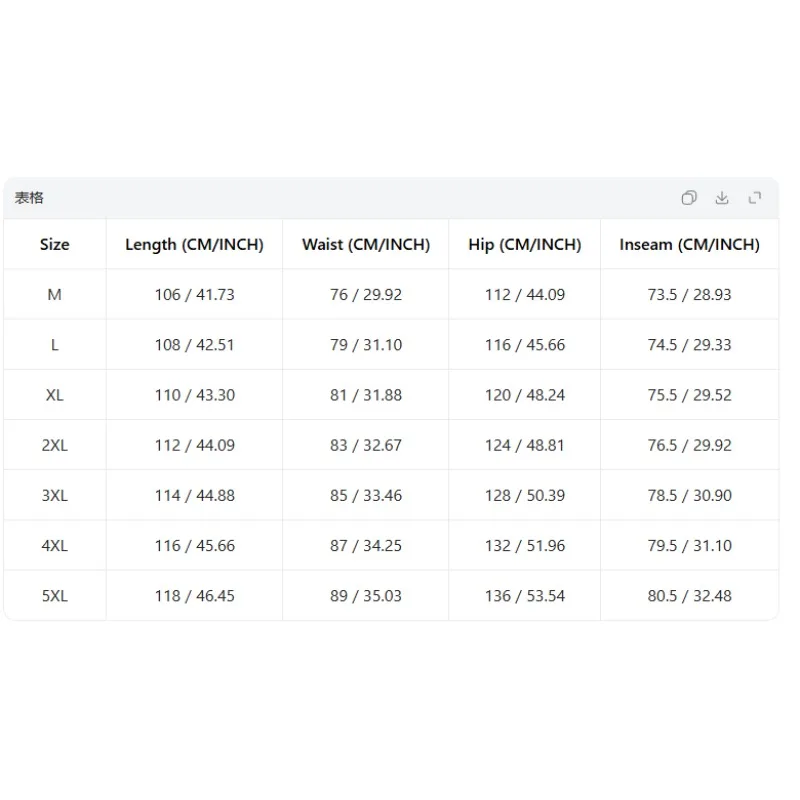Select length value 106 / 41.73
This screenshot has height=800, width=800.
click(x=194, y=294)
